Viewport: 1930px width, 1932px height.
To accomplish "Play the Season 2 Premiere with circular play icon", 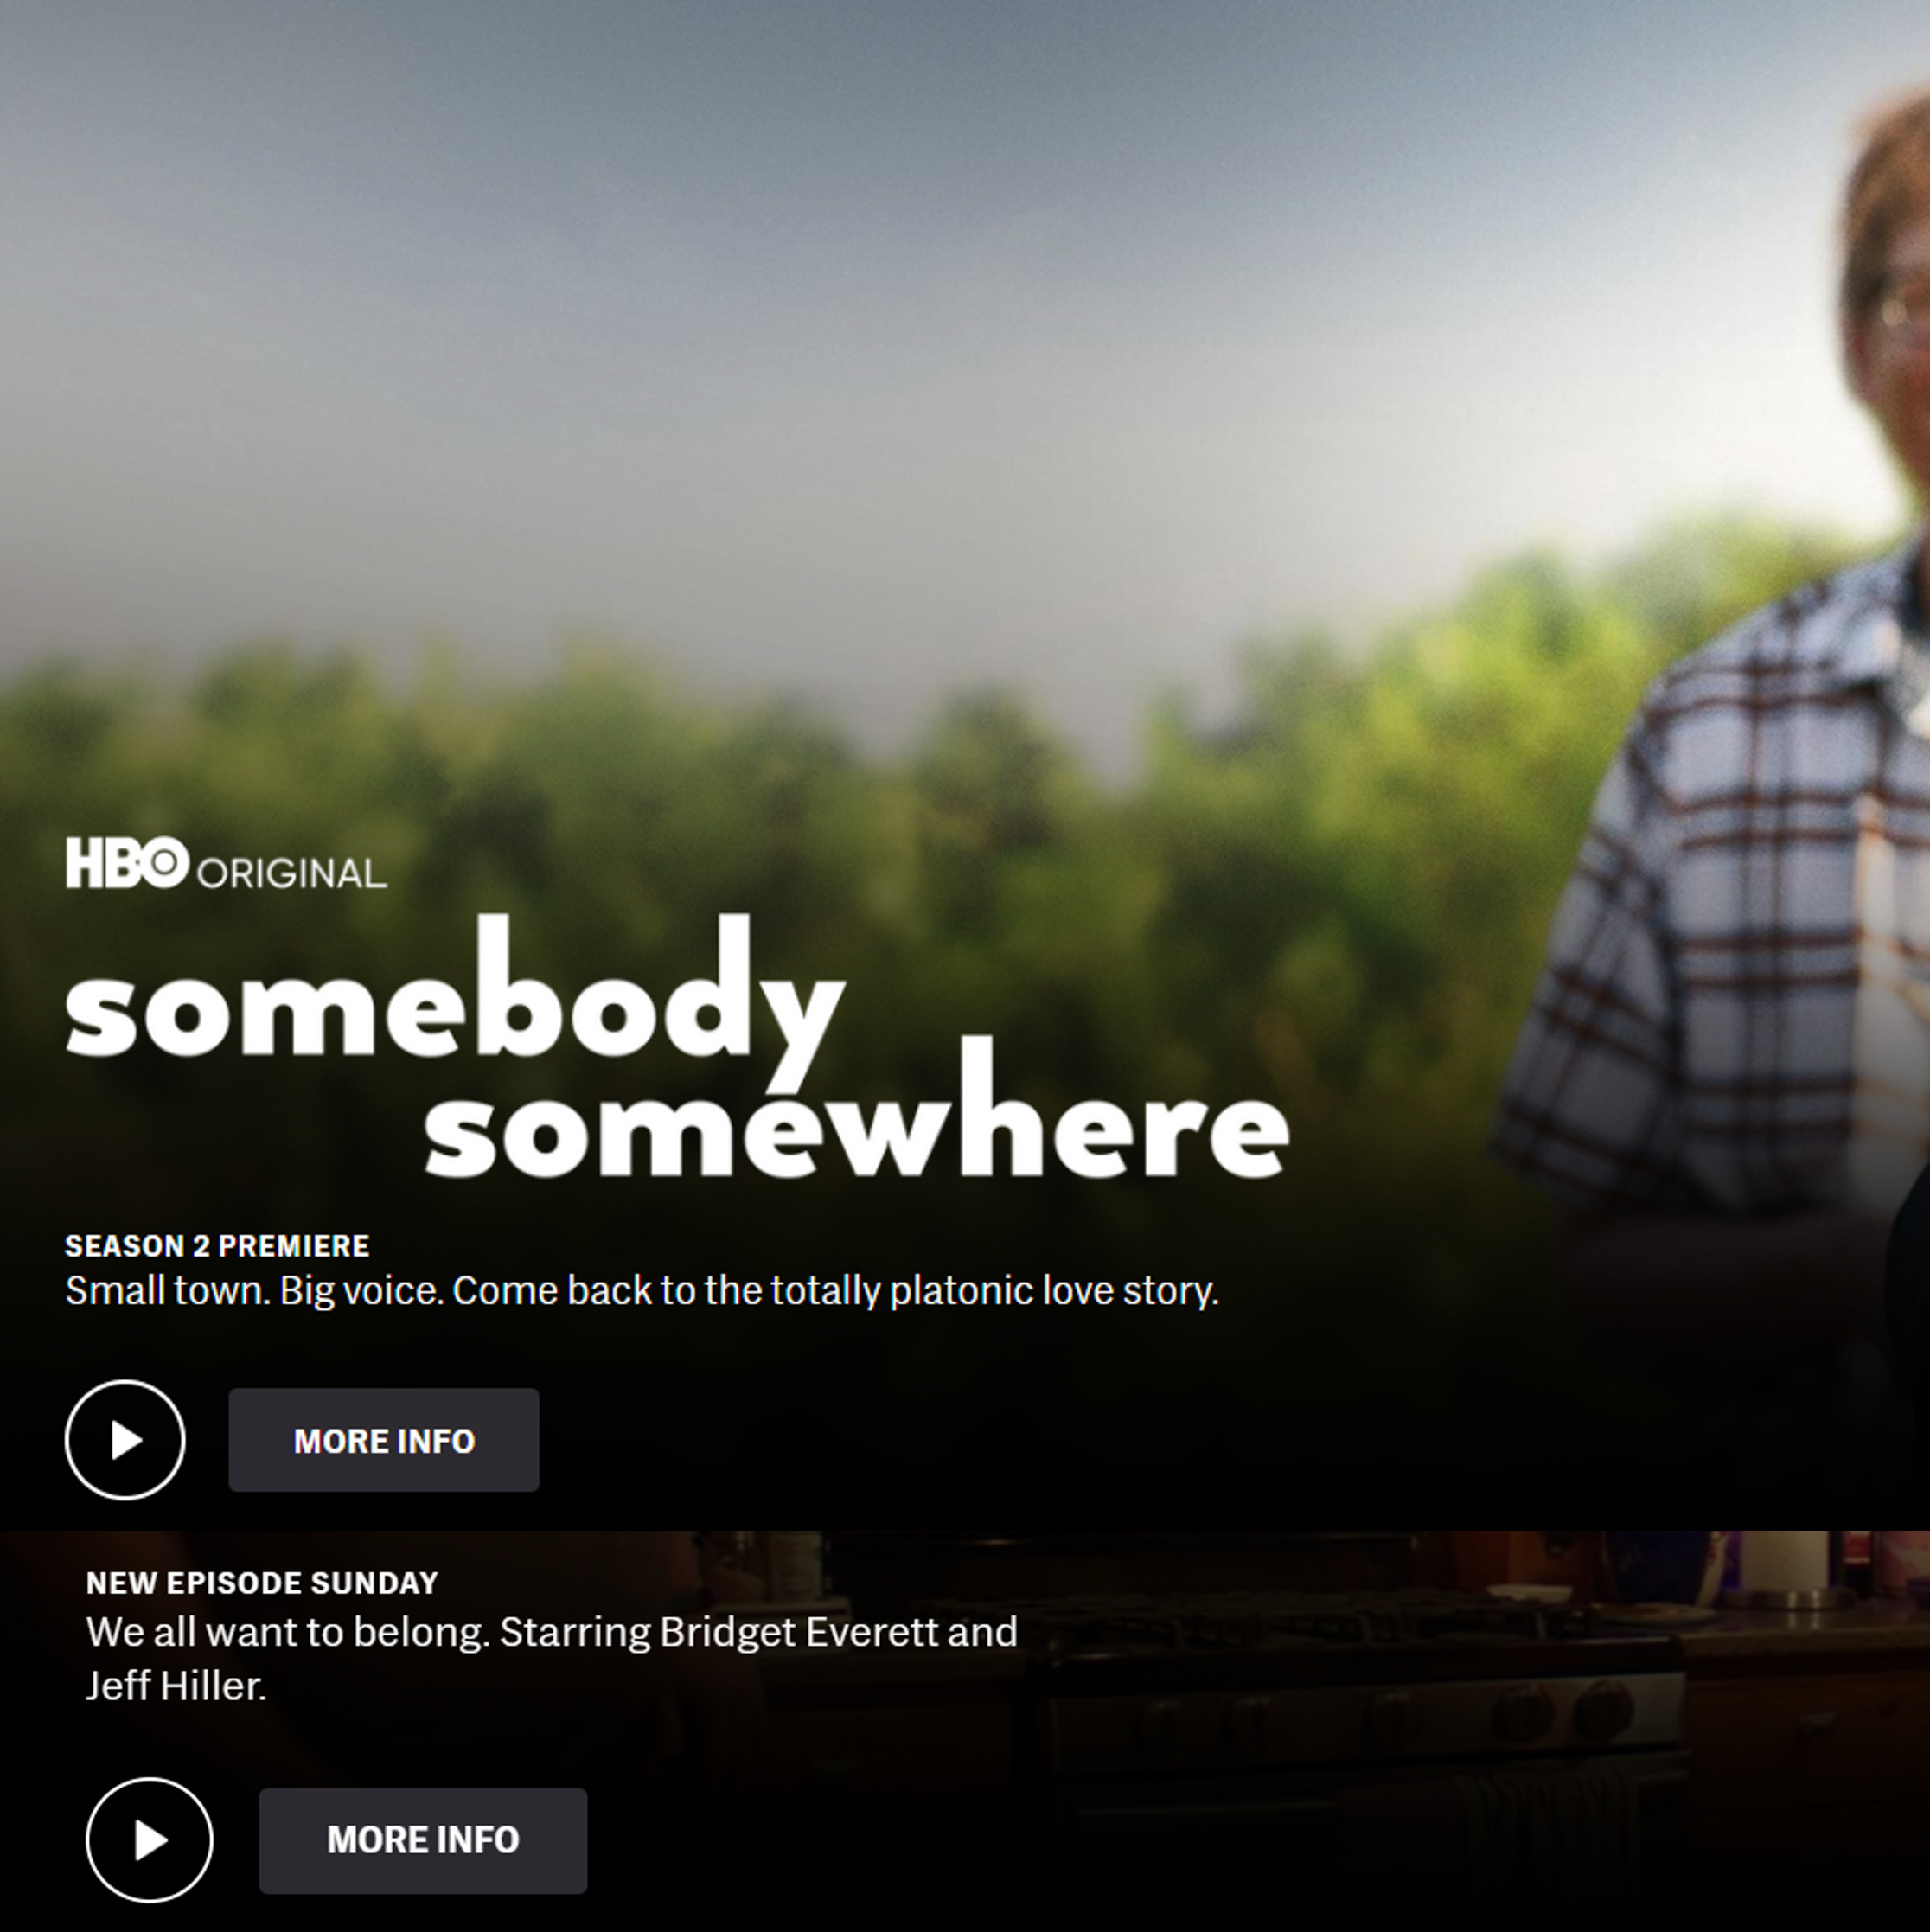I will tap(125, 1440).
